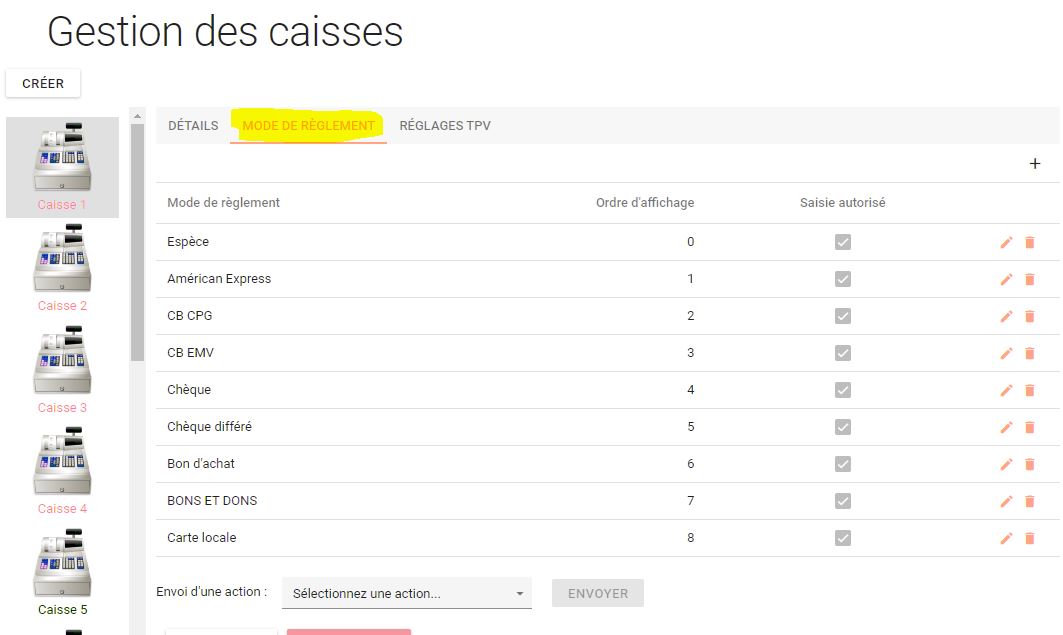Edit the Carte locale payment mode
This screenshot has width=1063, height=635.
1006,538
